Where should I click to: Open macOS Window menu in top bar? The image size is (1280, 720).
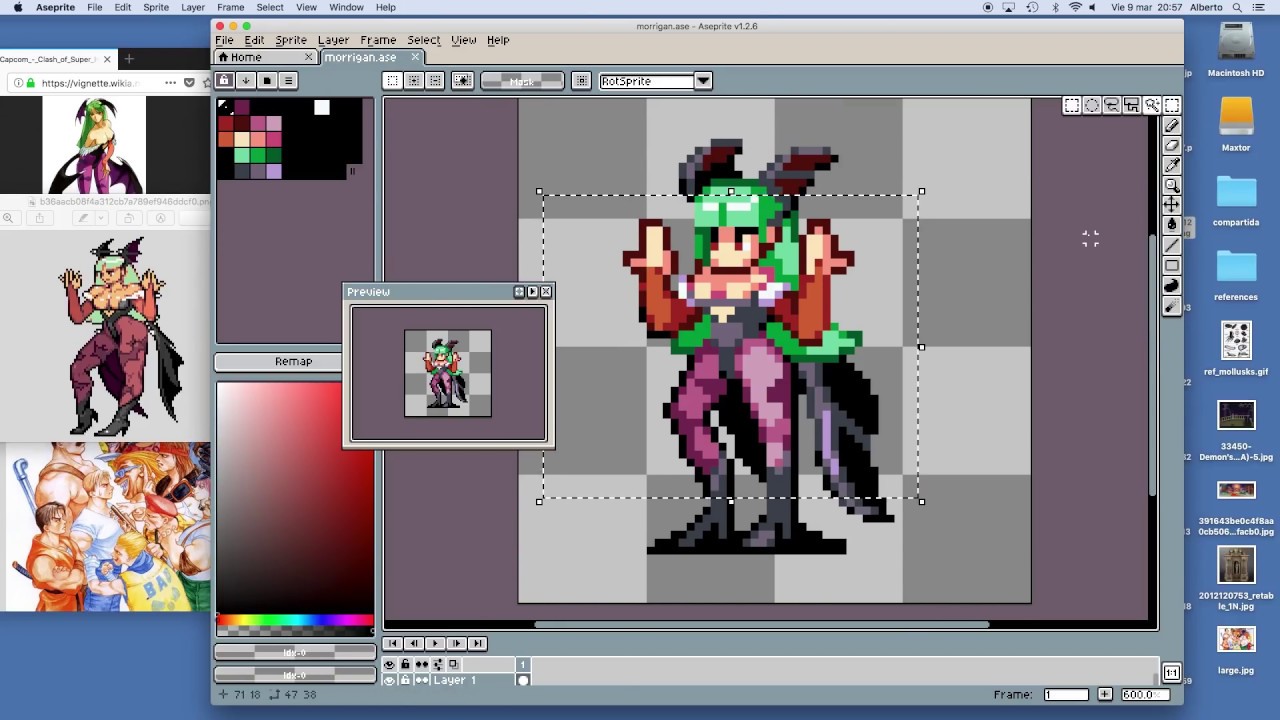tap(346, 7)
